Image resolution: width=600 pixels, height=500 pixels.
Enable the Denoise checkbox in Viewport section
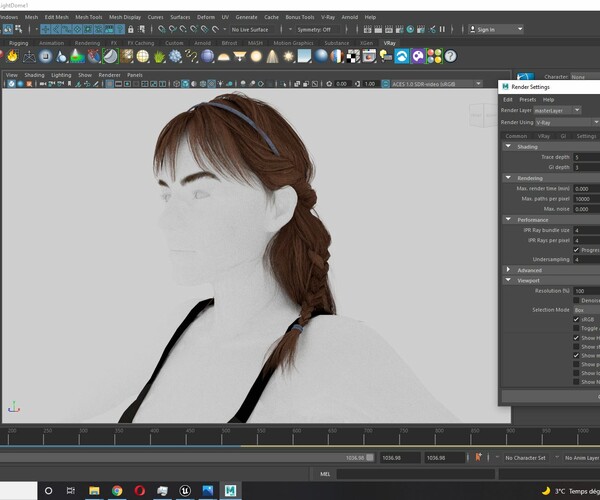click(576, 300)
